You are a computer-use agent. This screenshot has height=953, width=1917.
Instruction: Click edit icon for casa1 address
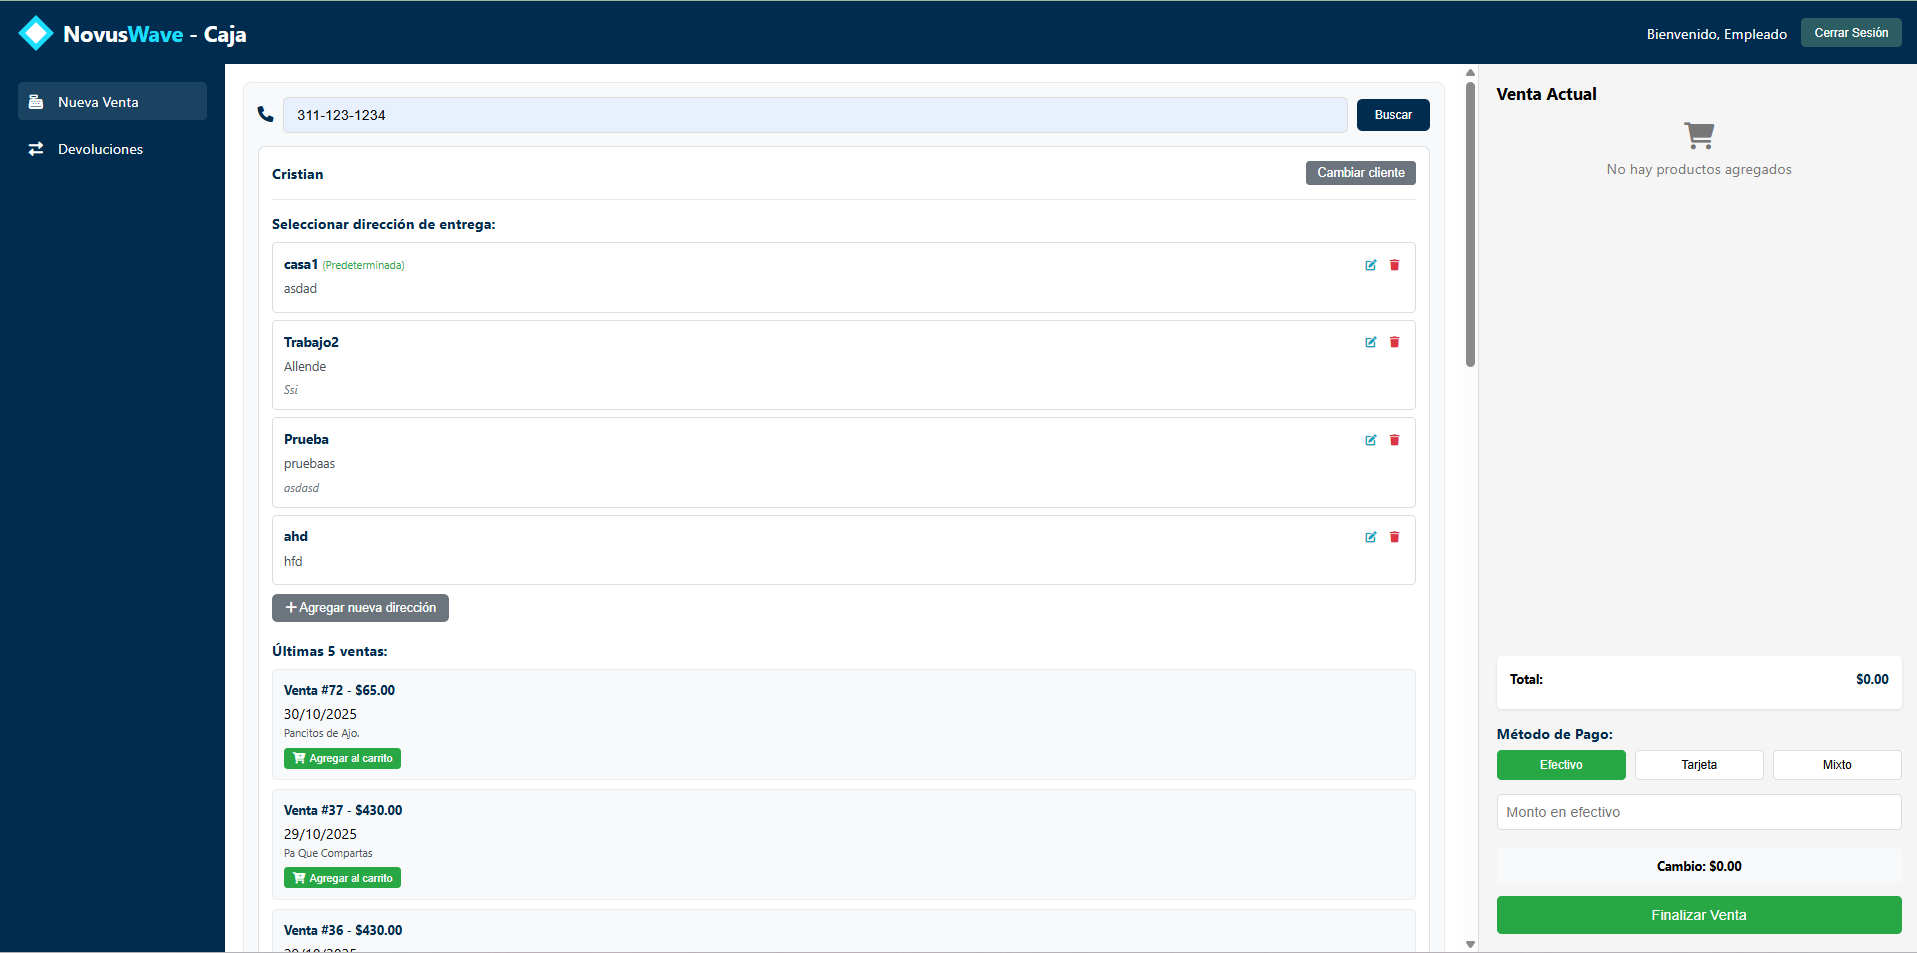click(1370, 265)
